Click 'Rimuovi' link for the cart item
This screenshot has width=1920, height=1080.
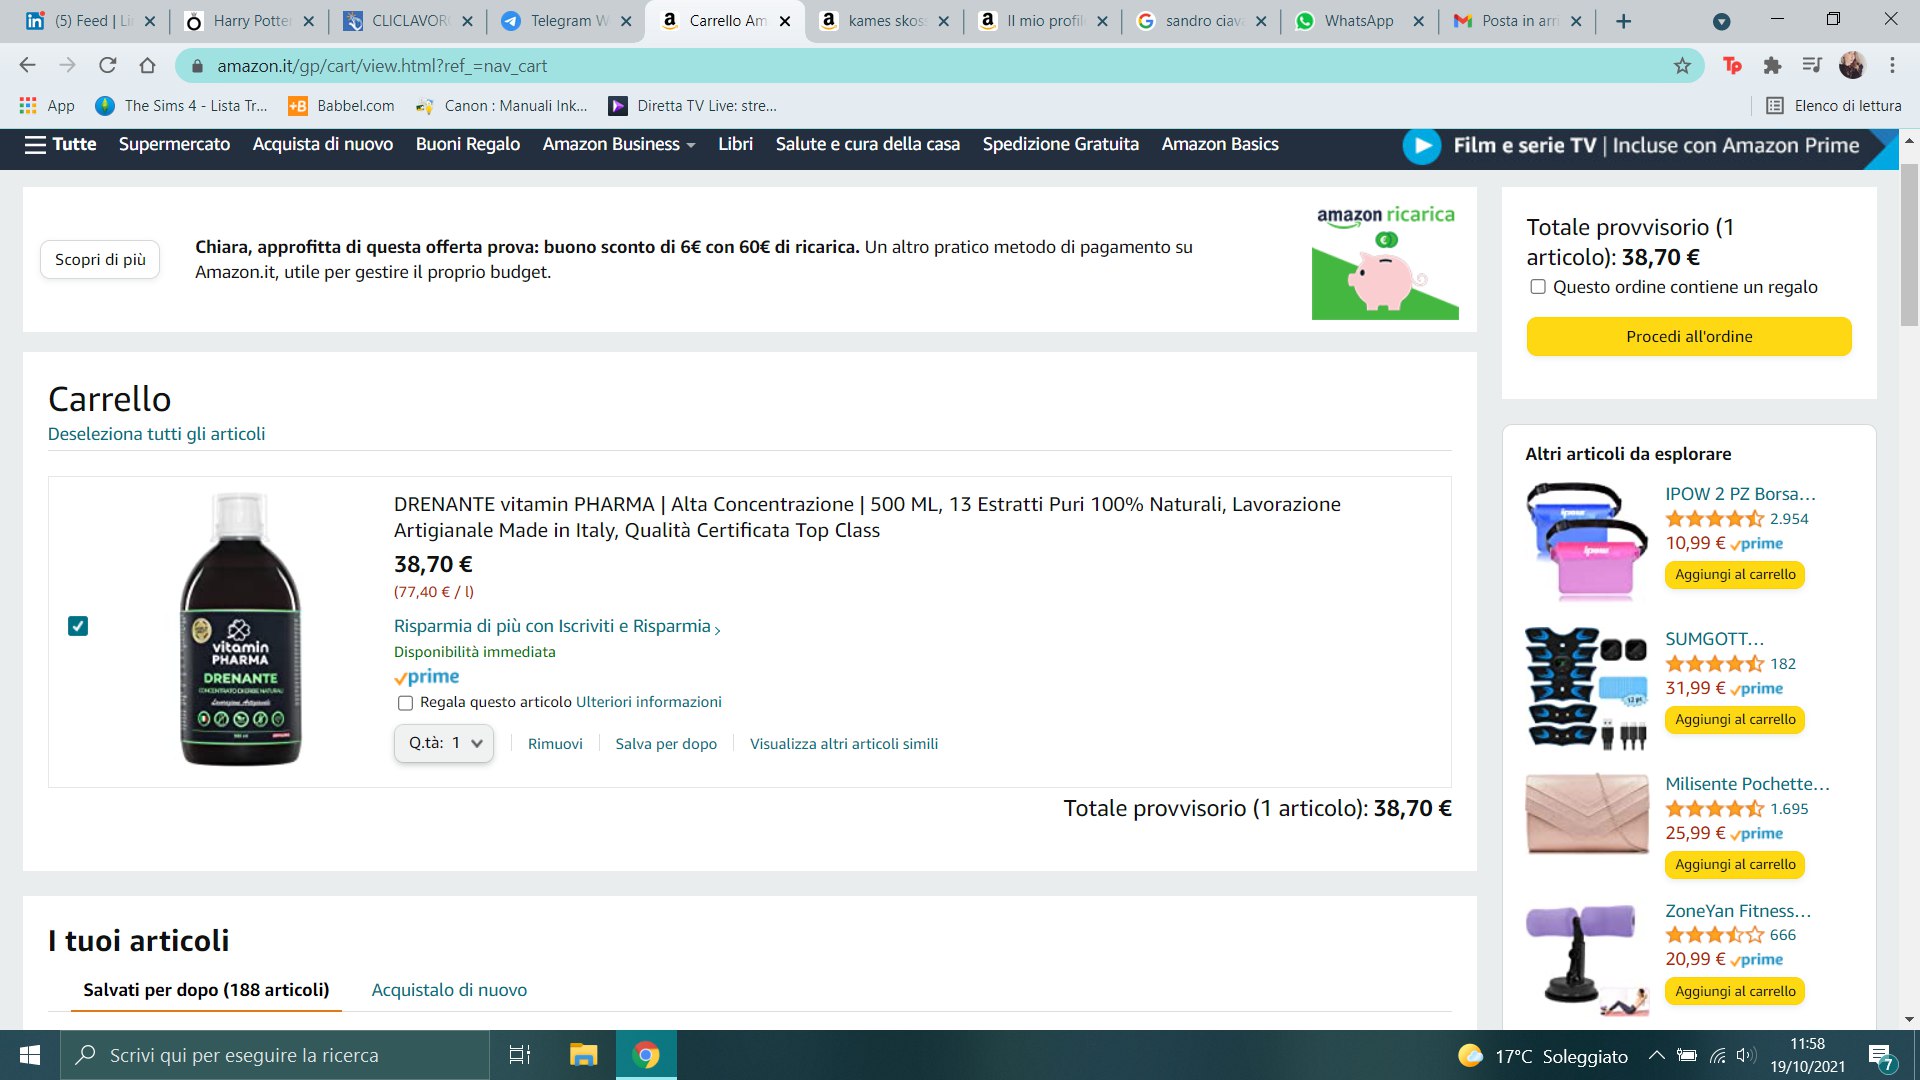(555, 744)
